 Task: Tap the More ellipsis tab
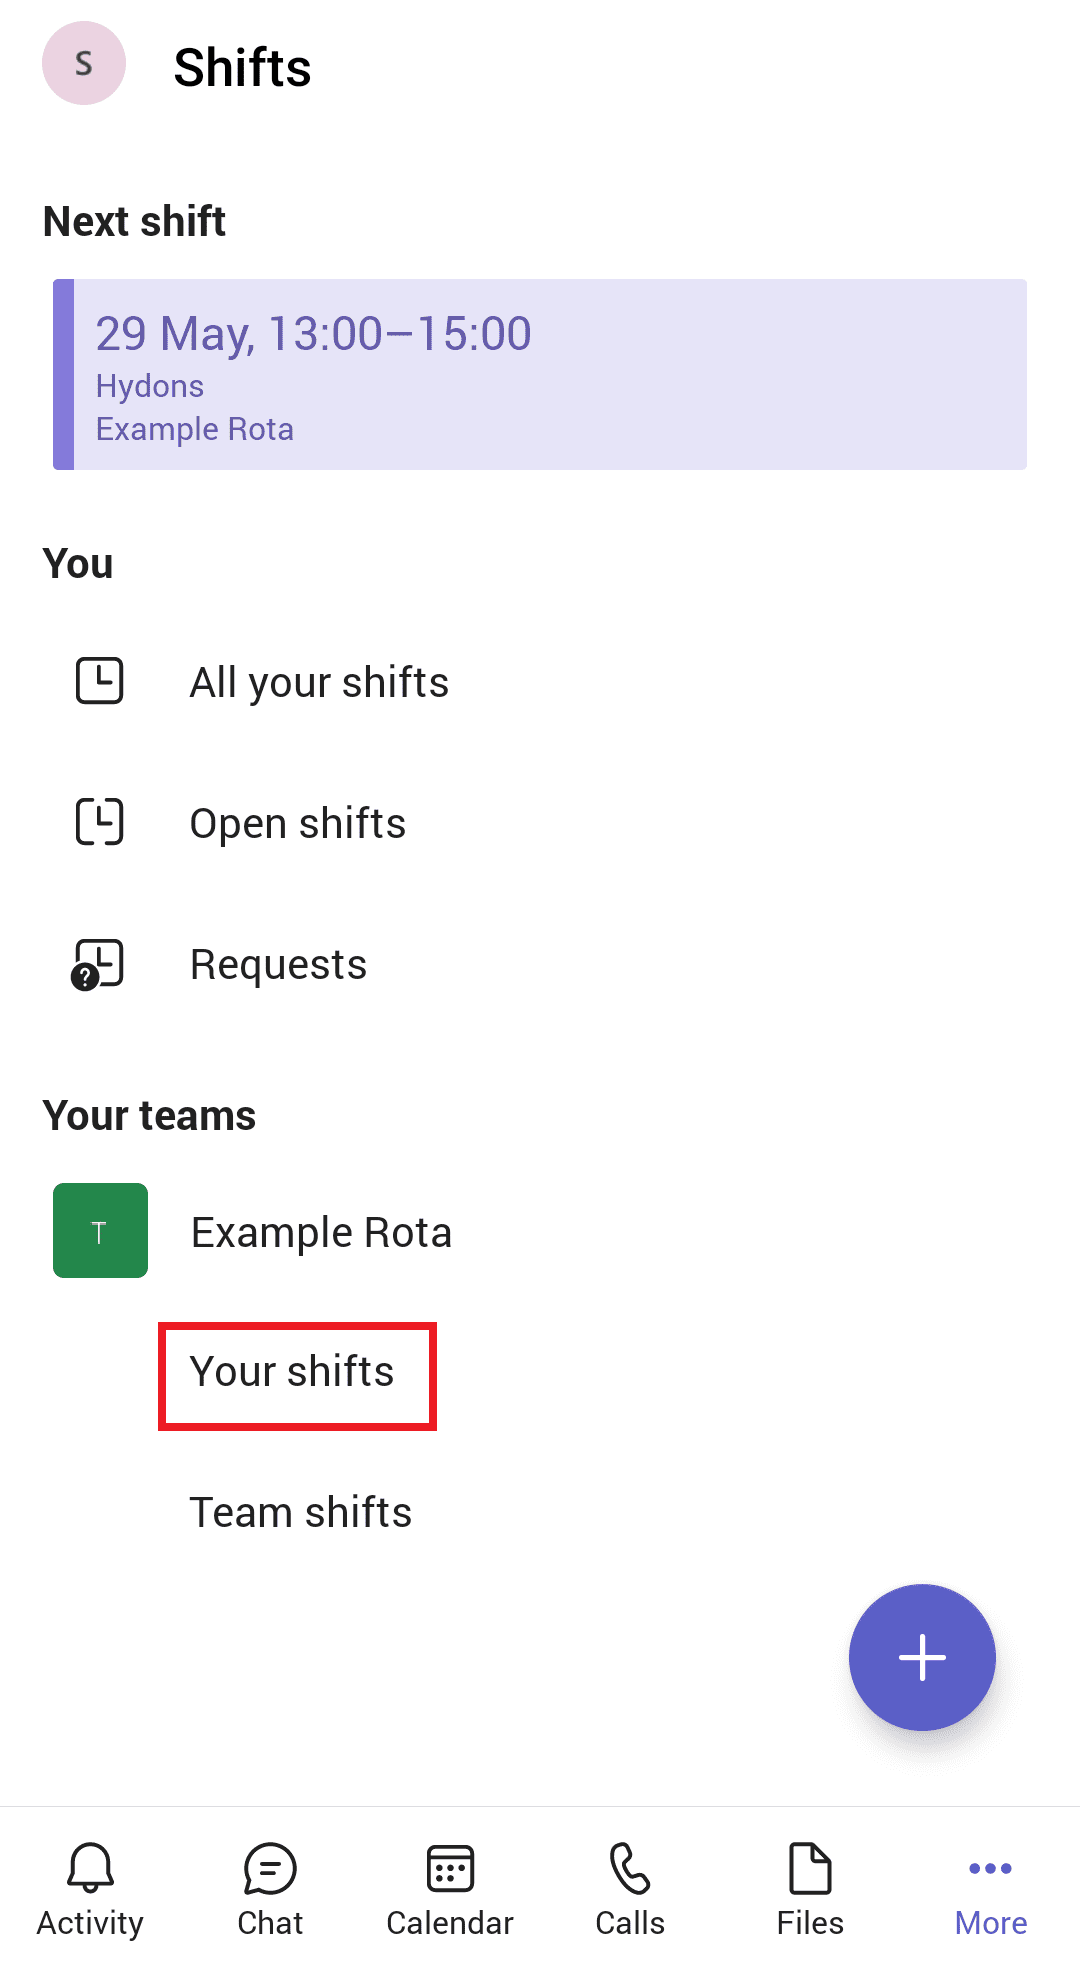[990, 1889]
